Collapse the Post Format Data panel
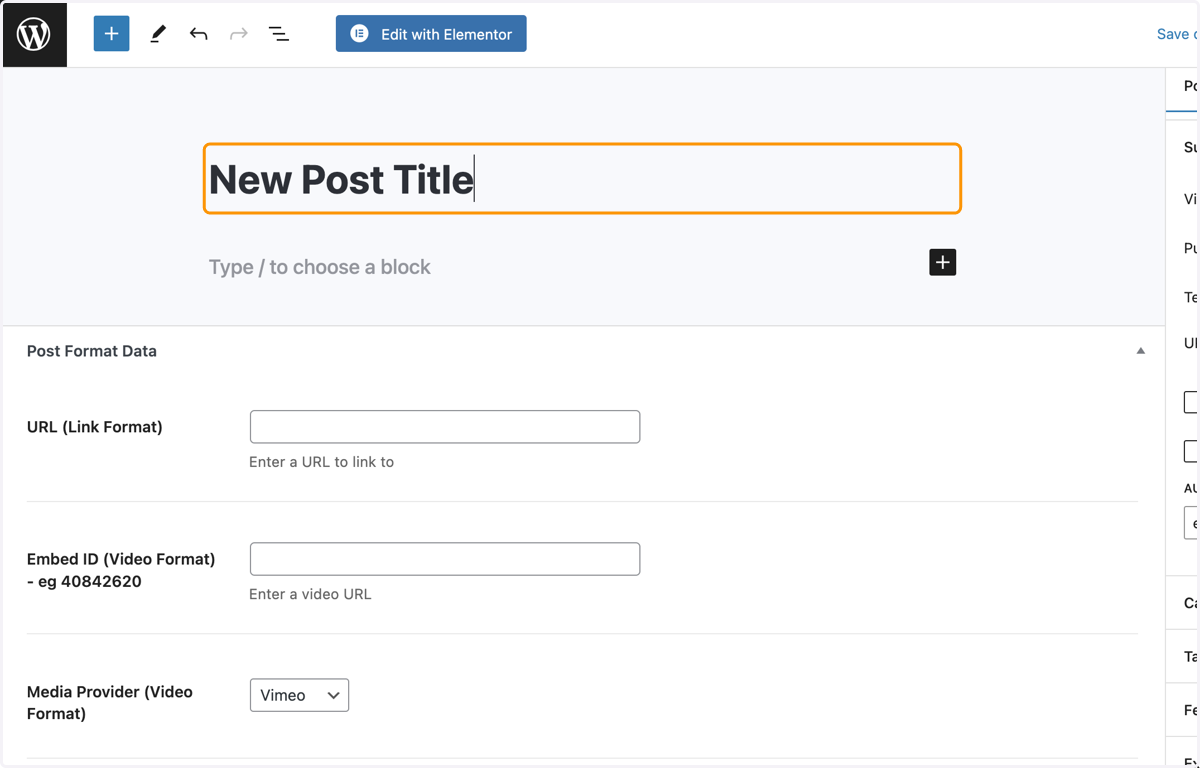The width and height of the screenshot is (1200, 768). point(1140,351)
